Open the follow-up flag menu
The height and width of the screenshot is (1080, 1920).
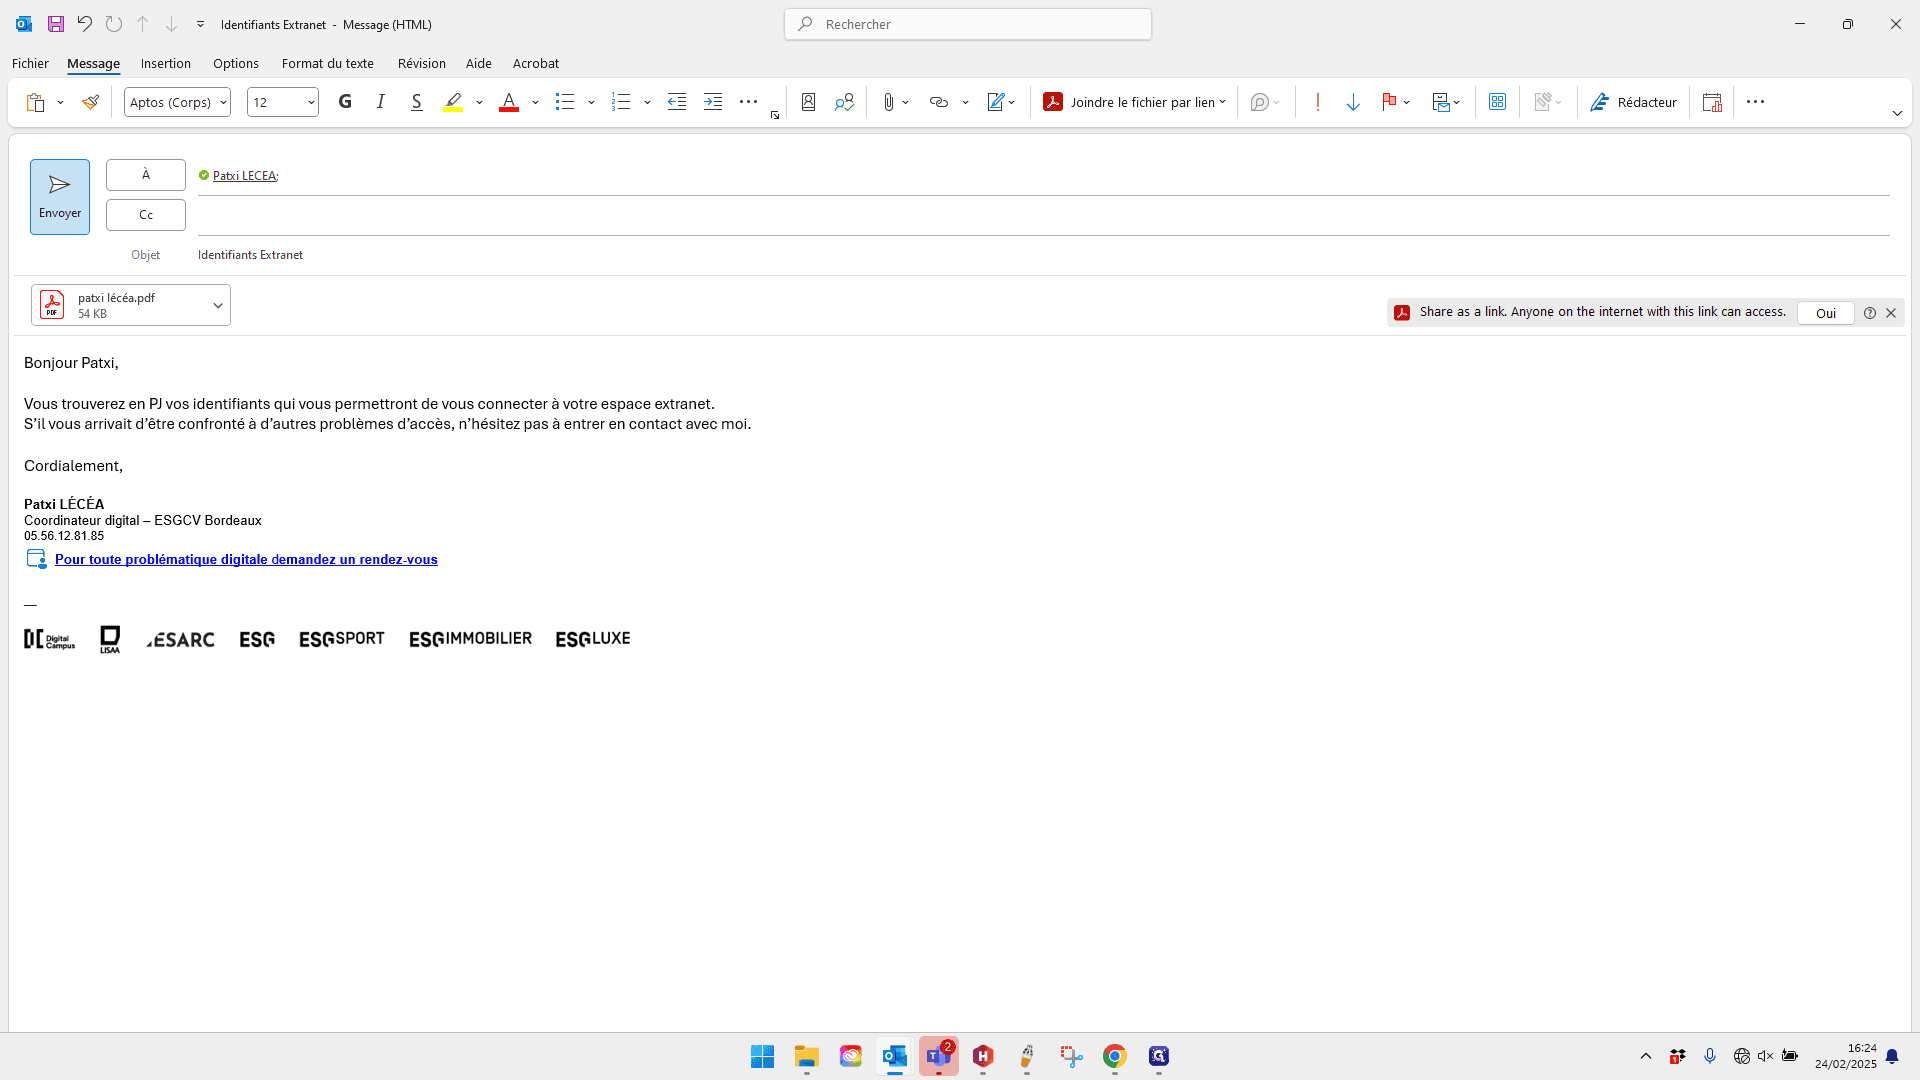click(1395, 102)
